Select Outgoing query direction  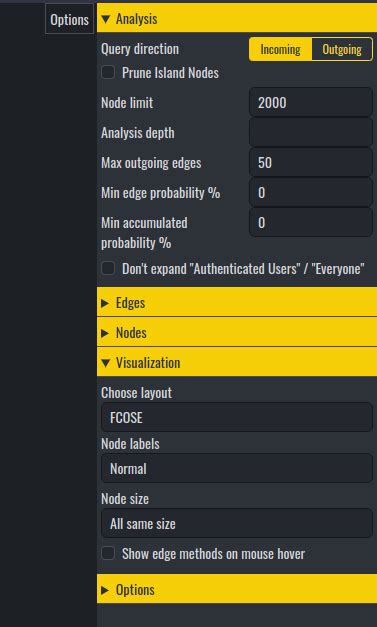[x=342, y=50]
